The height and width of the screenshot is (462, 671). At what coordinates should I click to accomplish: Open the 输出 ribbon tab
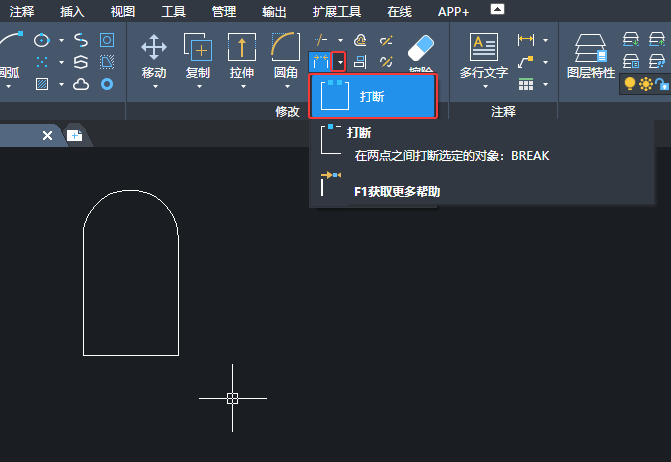(274, 12)
